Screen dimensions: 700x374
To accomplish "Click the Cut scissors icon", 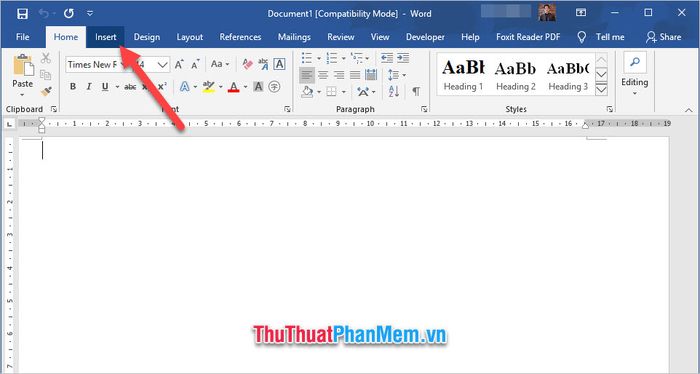I will [46, 58].
